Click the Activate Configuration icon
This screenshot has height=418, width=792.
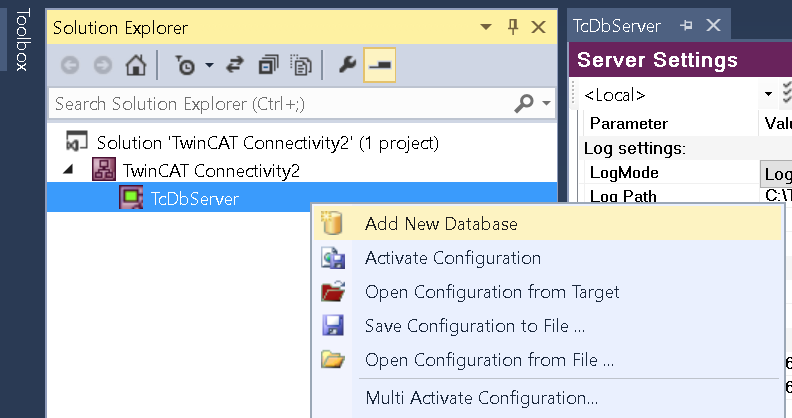point(333,258)
